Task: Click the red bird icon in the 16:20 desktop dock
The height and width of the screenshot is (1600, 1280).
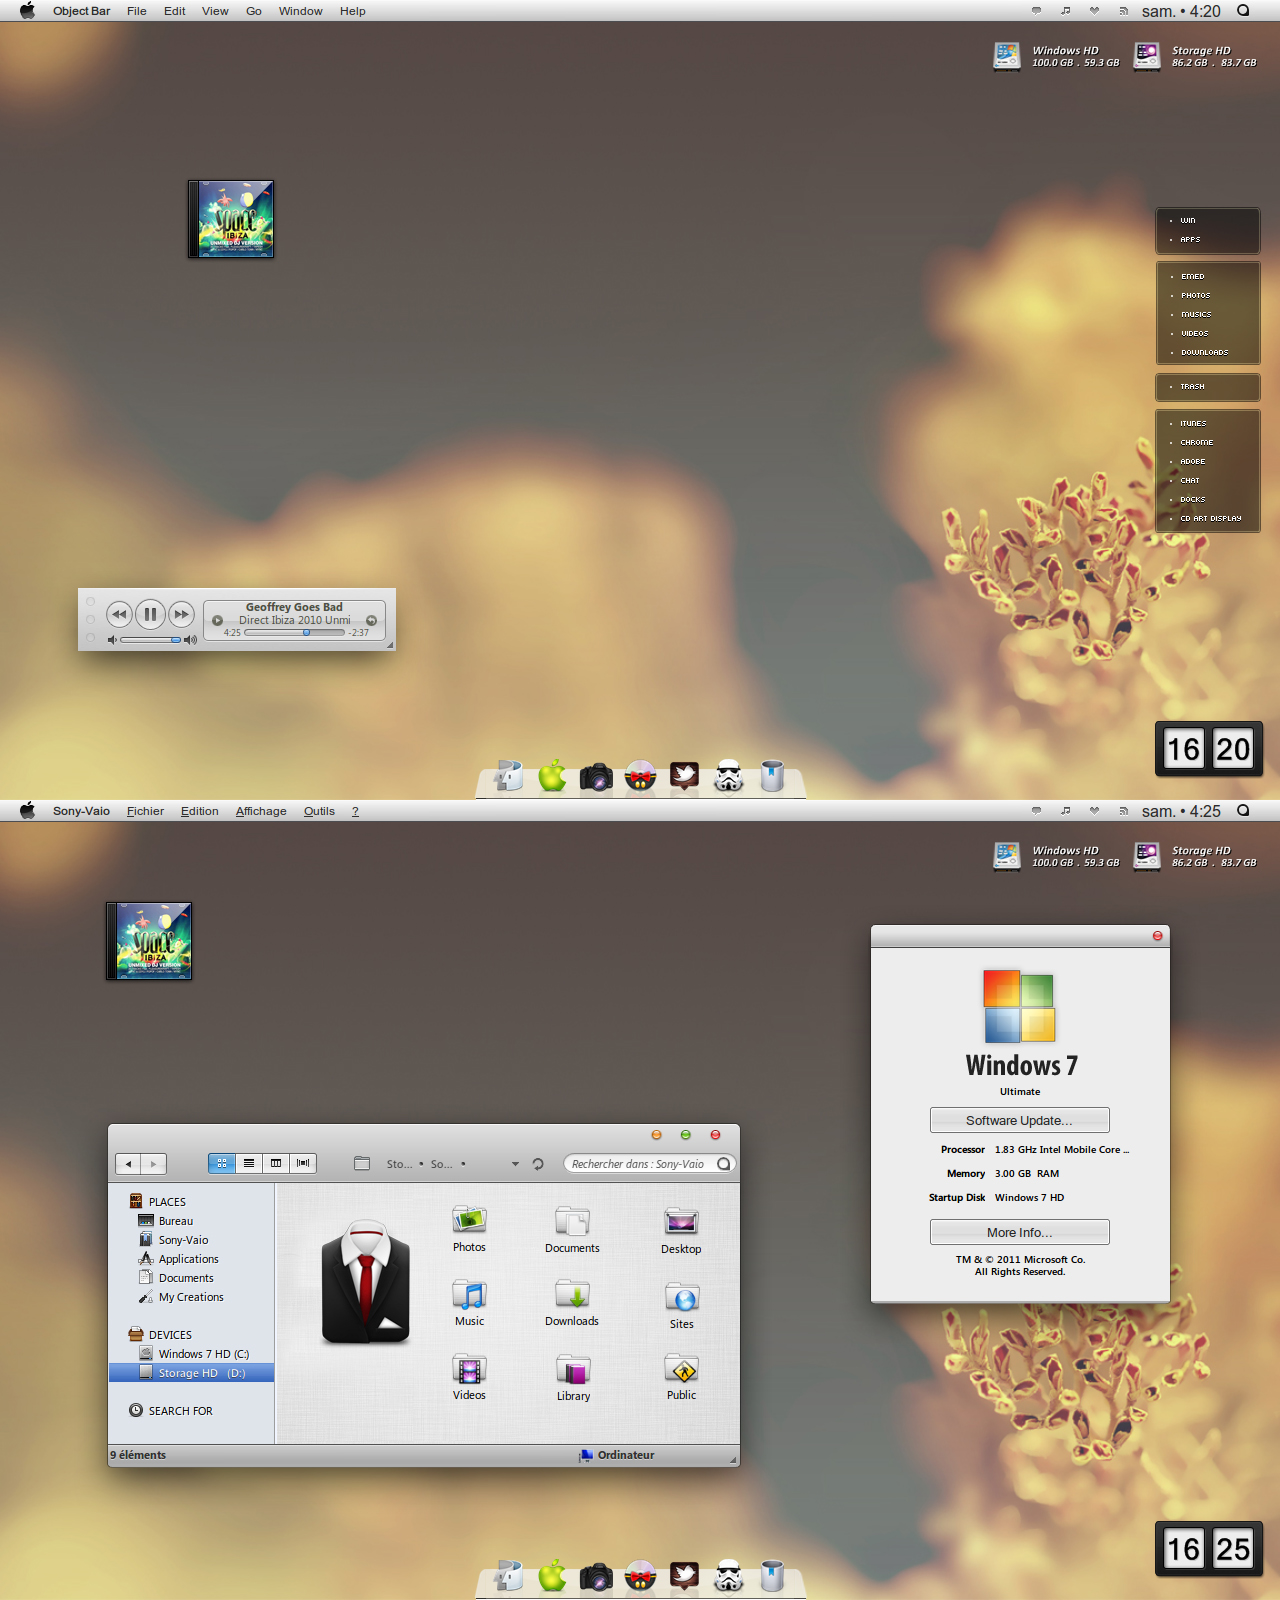Action: (x=684, y=776)
